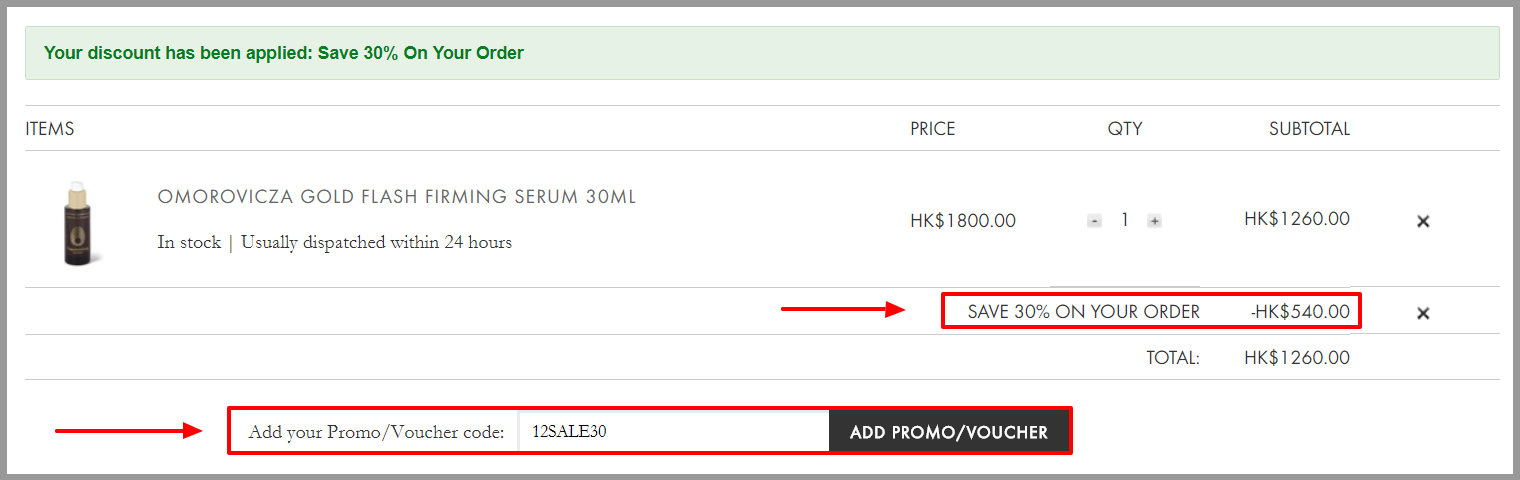Remove the Omorovicza serum from cart
The height and width of the screenshot is (480, 1520).
point(1423,221)
